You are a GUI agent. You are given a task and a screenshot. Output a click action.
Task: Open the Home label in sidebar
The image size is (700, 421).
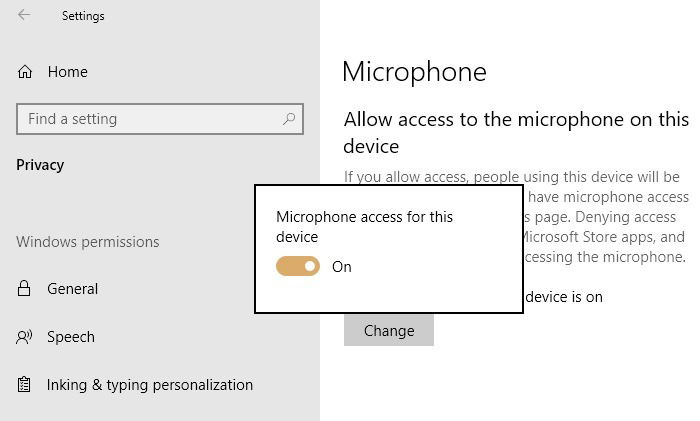tap(68, 72)
